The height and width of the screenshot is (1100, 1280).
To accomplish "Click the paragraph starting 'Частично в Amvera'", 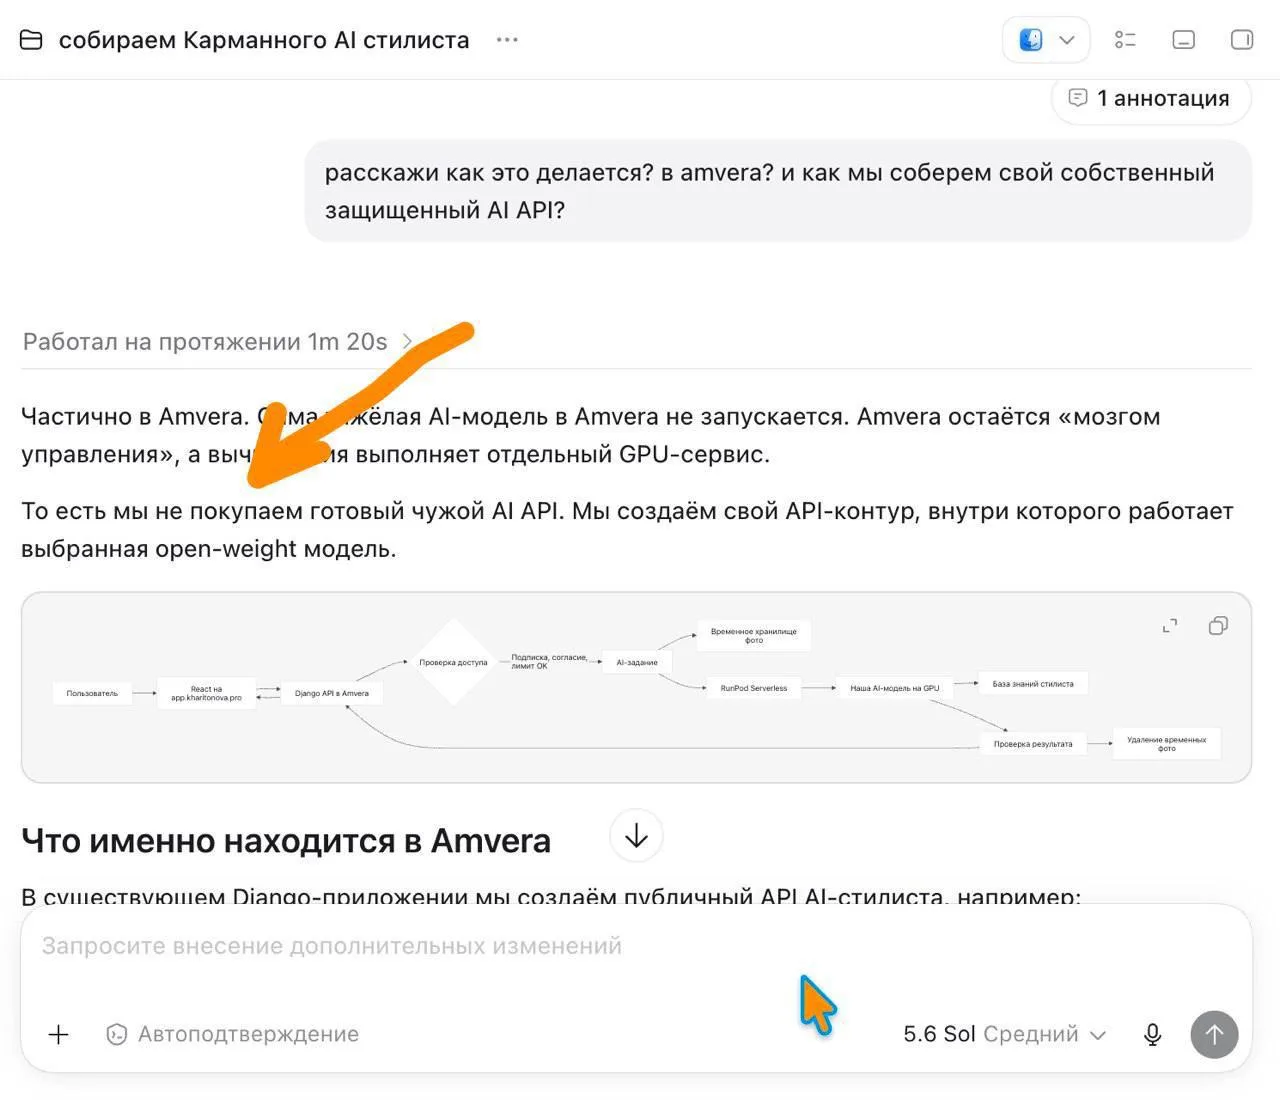I will pos(590,435).
